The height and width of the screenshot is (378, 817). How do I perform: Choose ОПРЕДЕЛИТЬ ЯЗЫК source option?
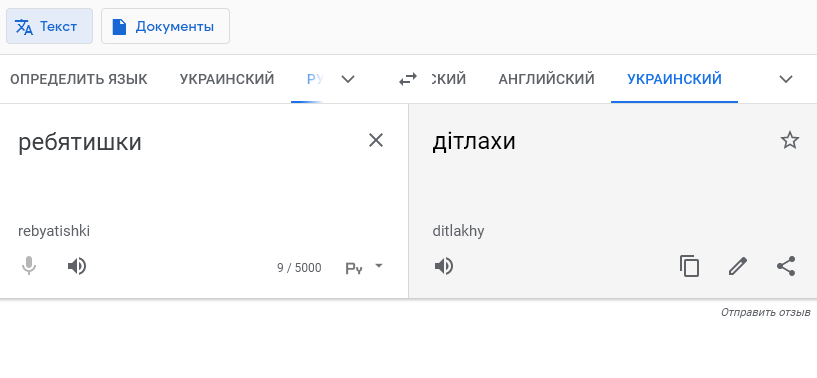[79, 79]
